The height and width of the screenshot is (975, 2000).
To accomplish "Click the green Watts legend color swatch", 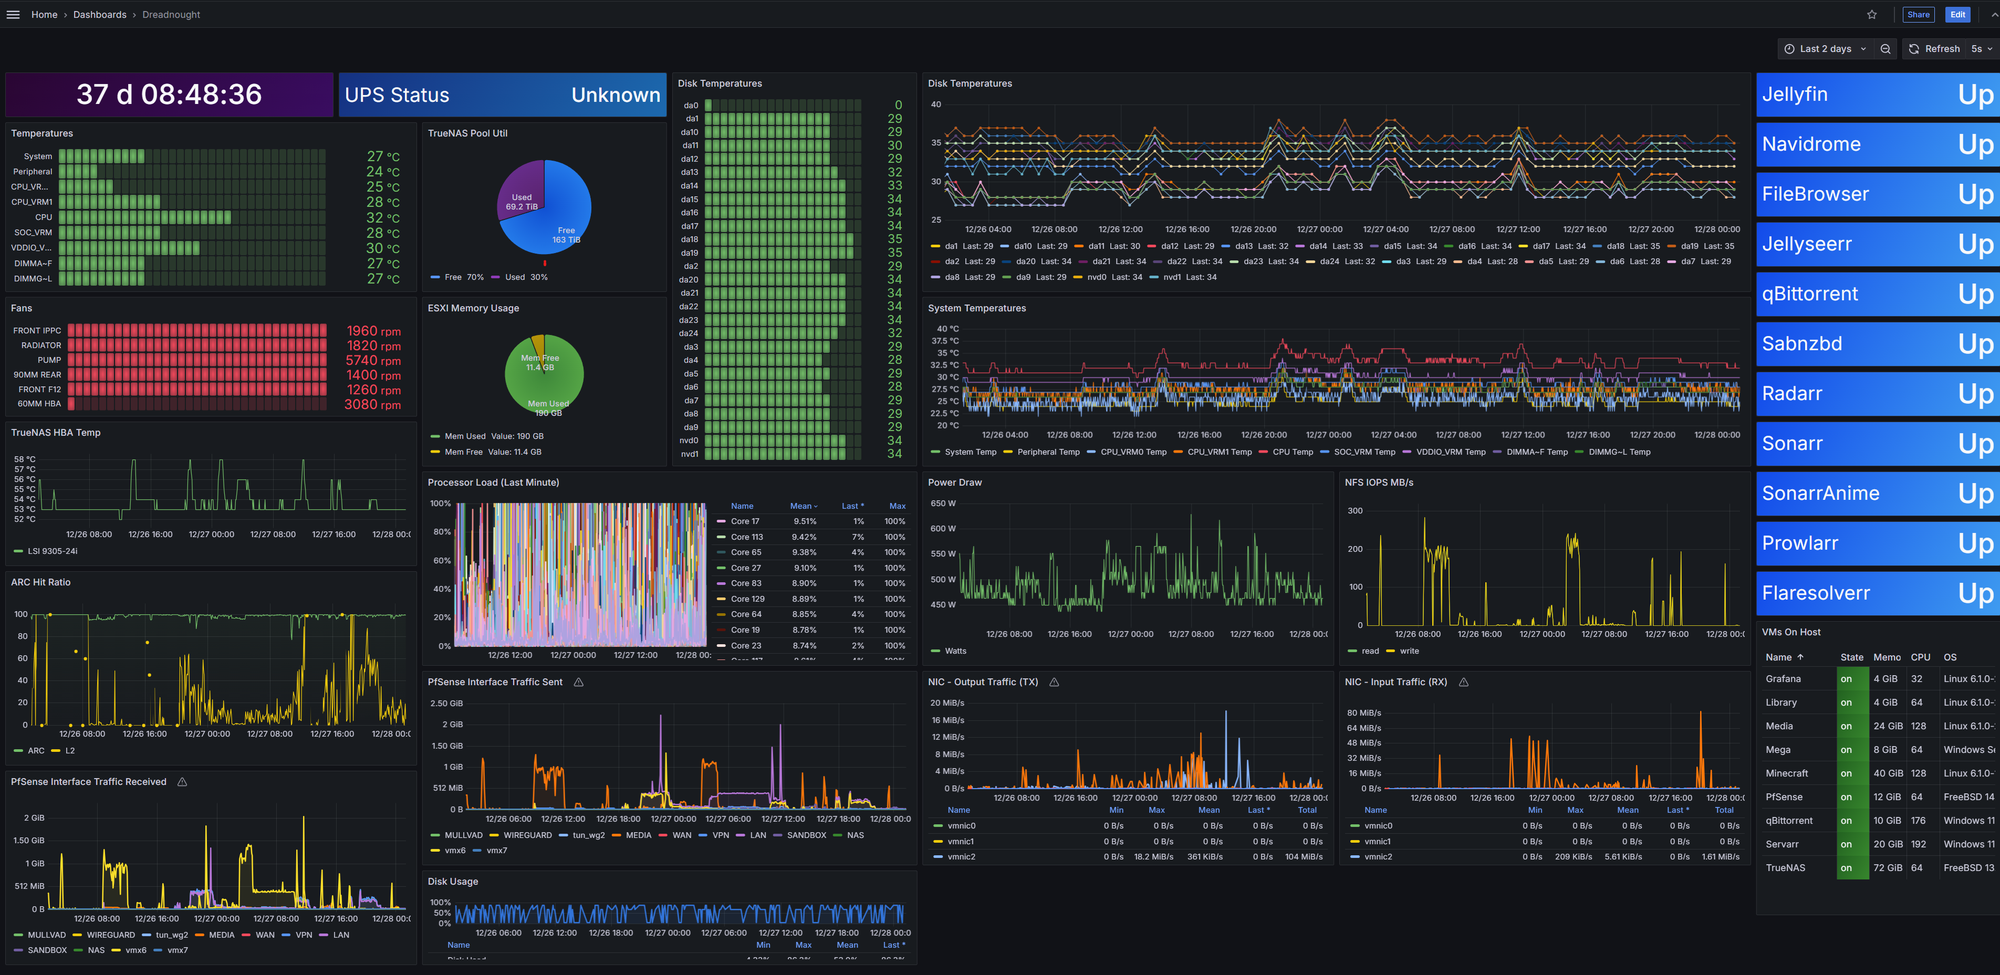I will 936,651.
